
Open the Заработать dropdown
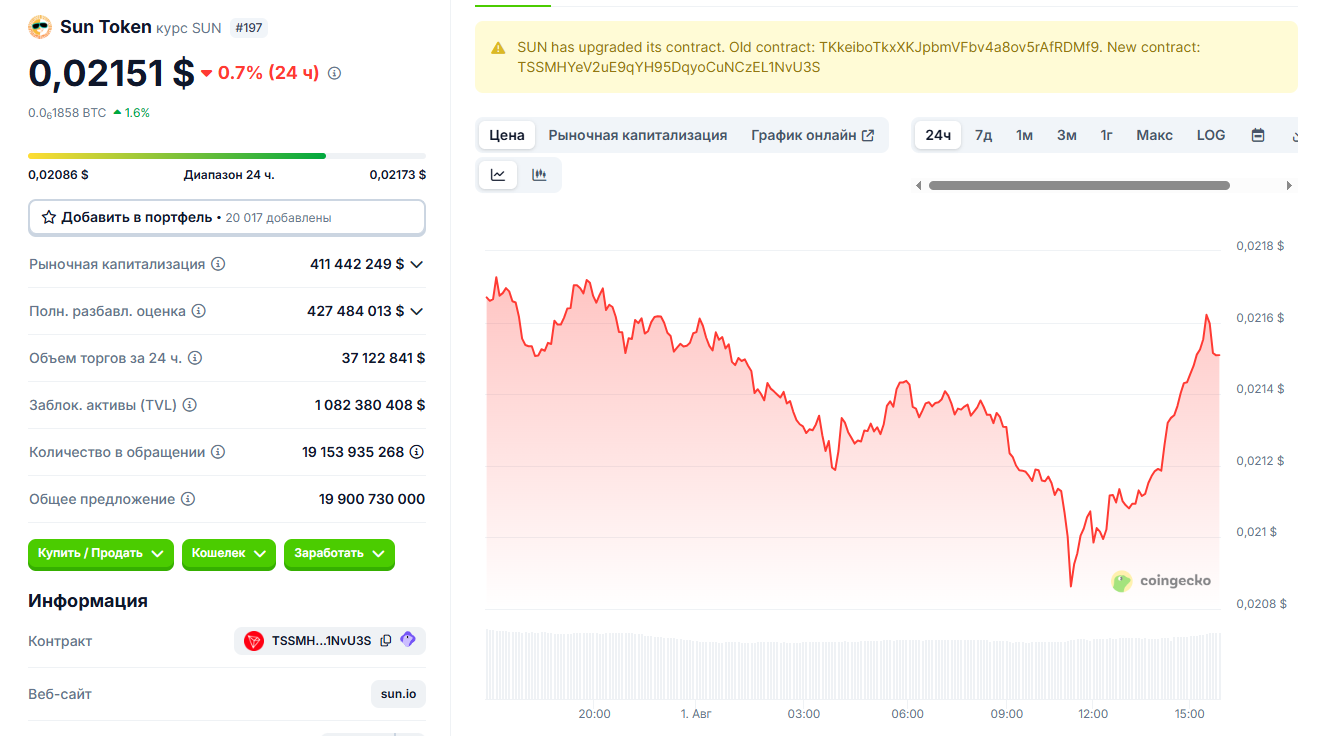pyautogui.click(x=339, y=553)
